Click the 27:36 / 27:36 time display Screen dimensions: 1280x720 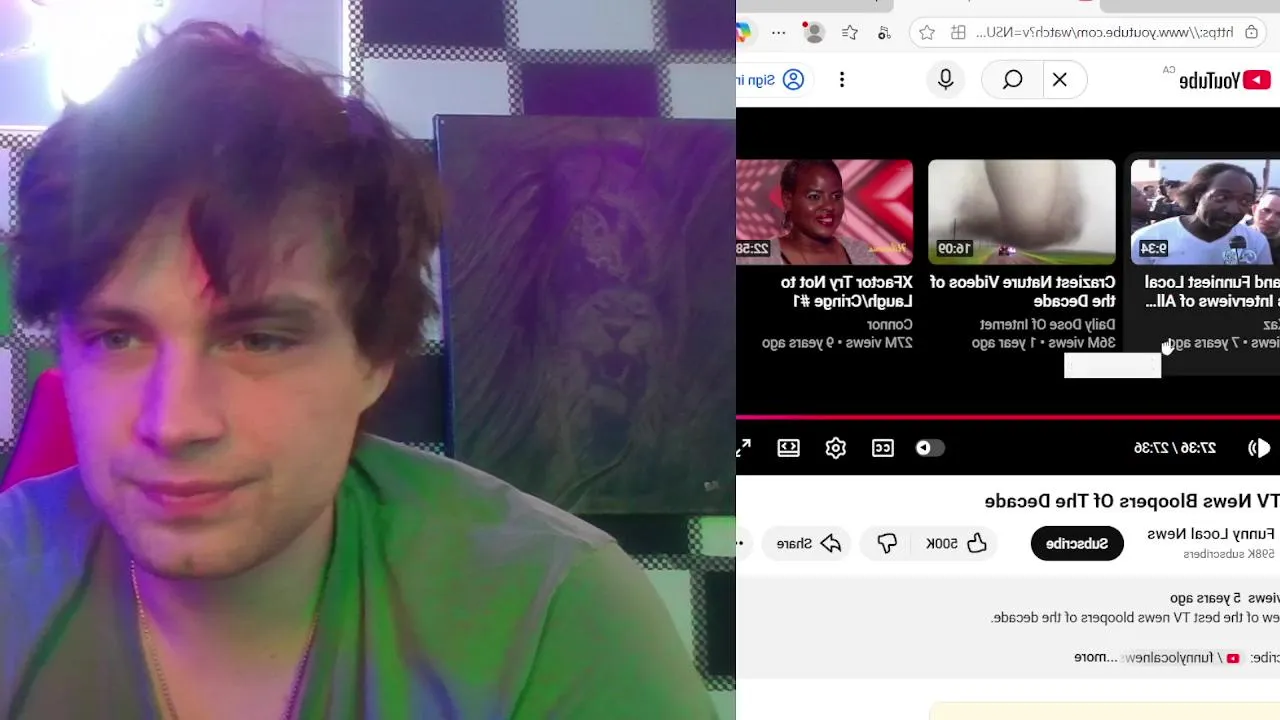(x=1175, y=448)
